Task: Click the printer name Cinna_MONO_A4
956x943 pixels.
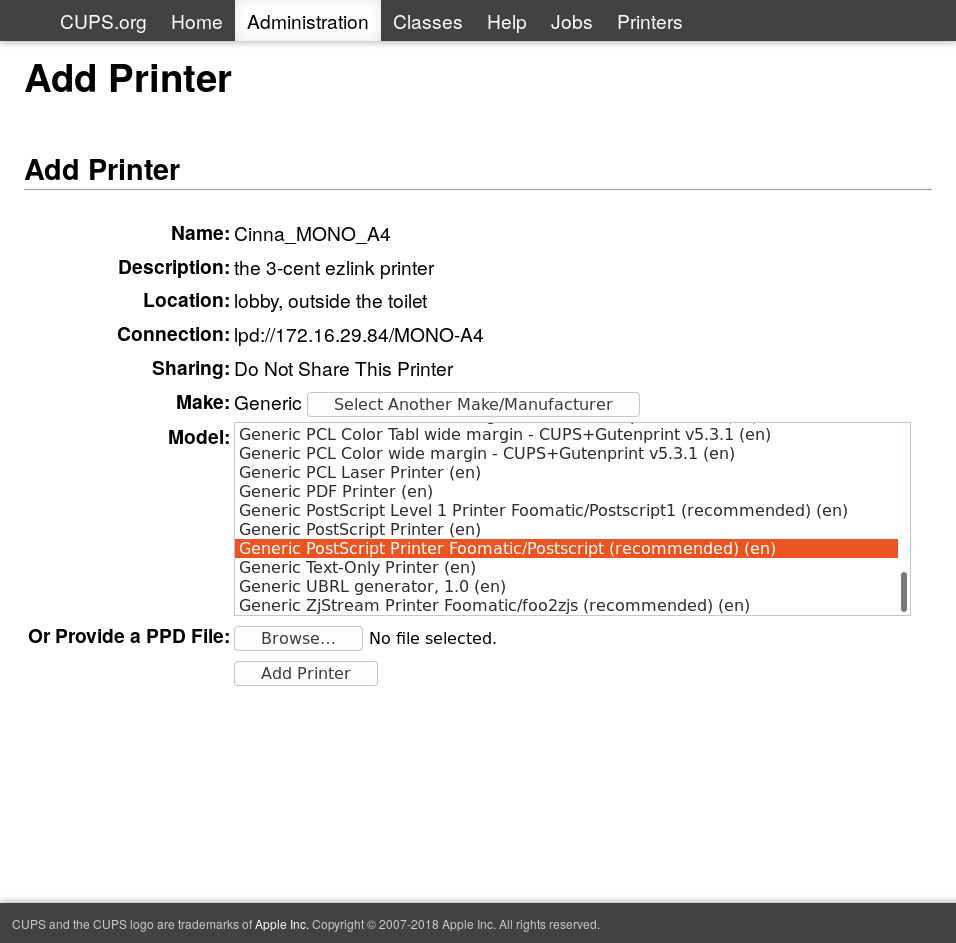Action: point(312,235)
